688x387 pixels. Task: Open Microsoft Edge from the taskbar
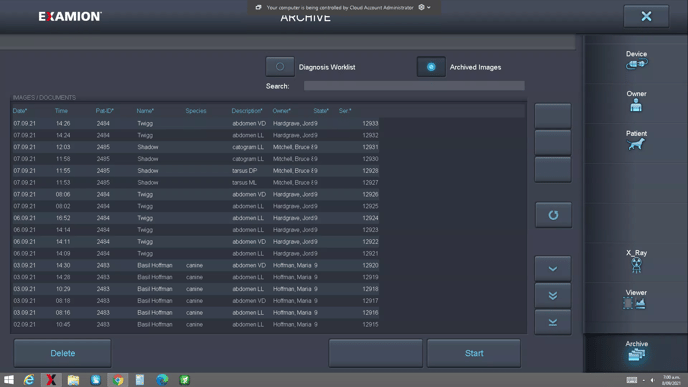(x=162, y=380)
